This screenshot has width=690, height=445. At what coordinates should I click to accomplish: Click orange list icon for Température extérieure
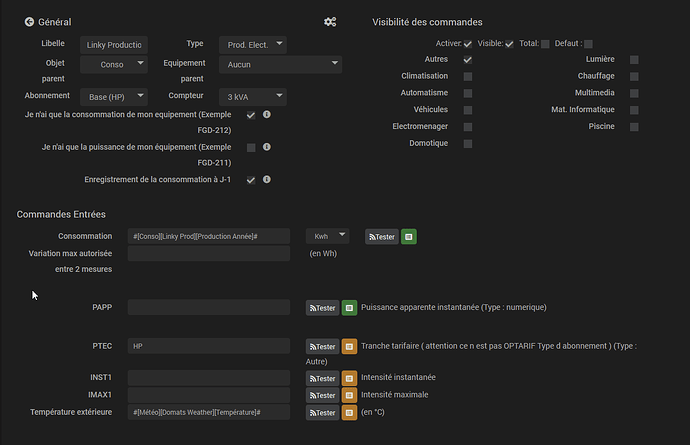pos(349,413)
